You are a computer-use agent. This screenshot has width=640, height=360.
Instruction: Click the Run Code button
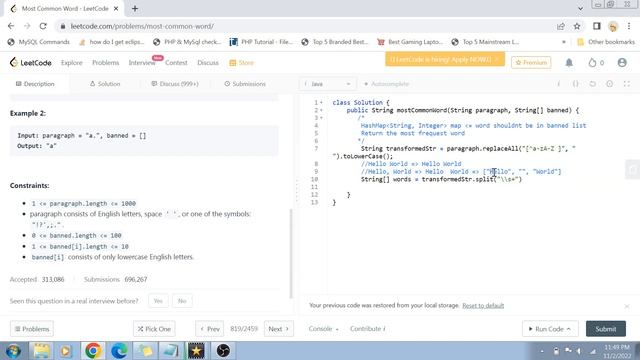pos(550,329)
